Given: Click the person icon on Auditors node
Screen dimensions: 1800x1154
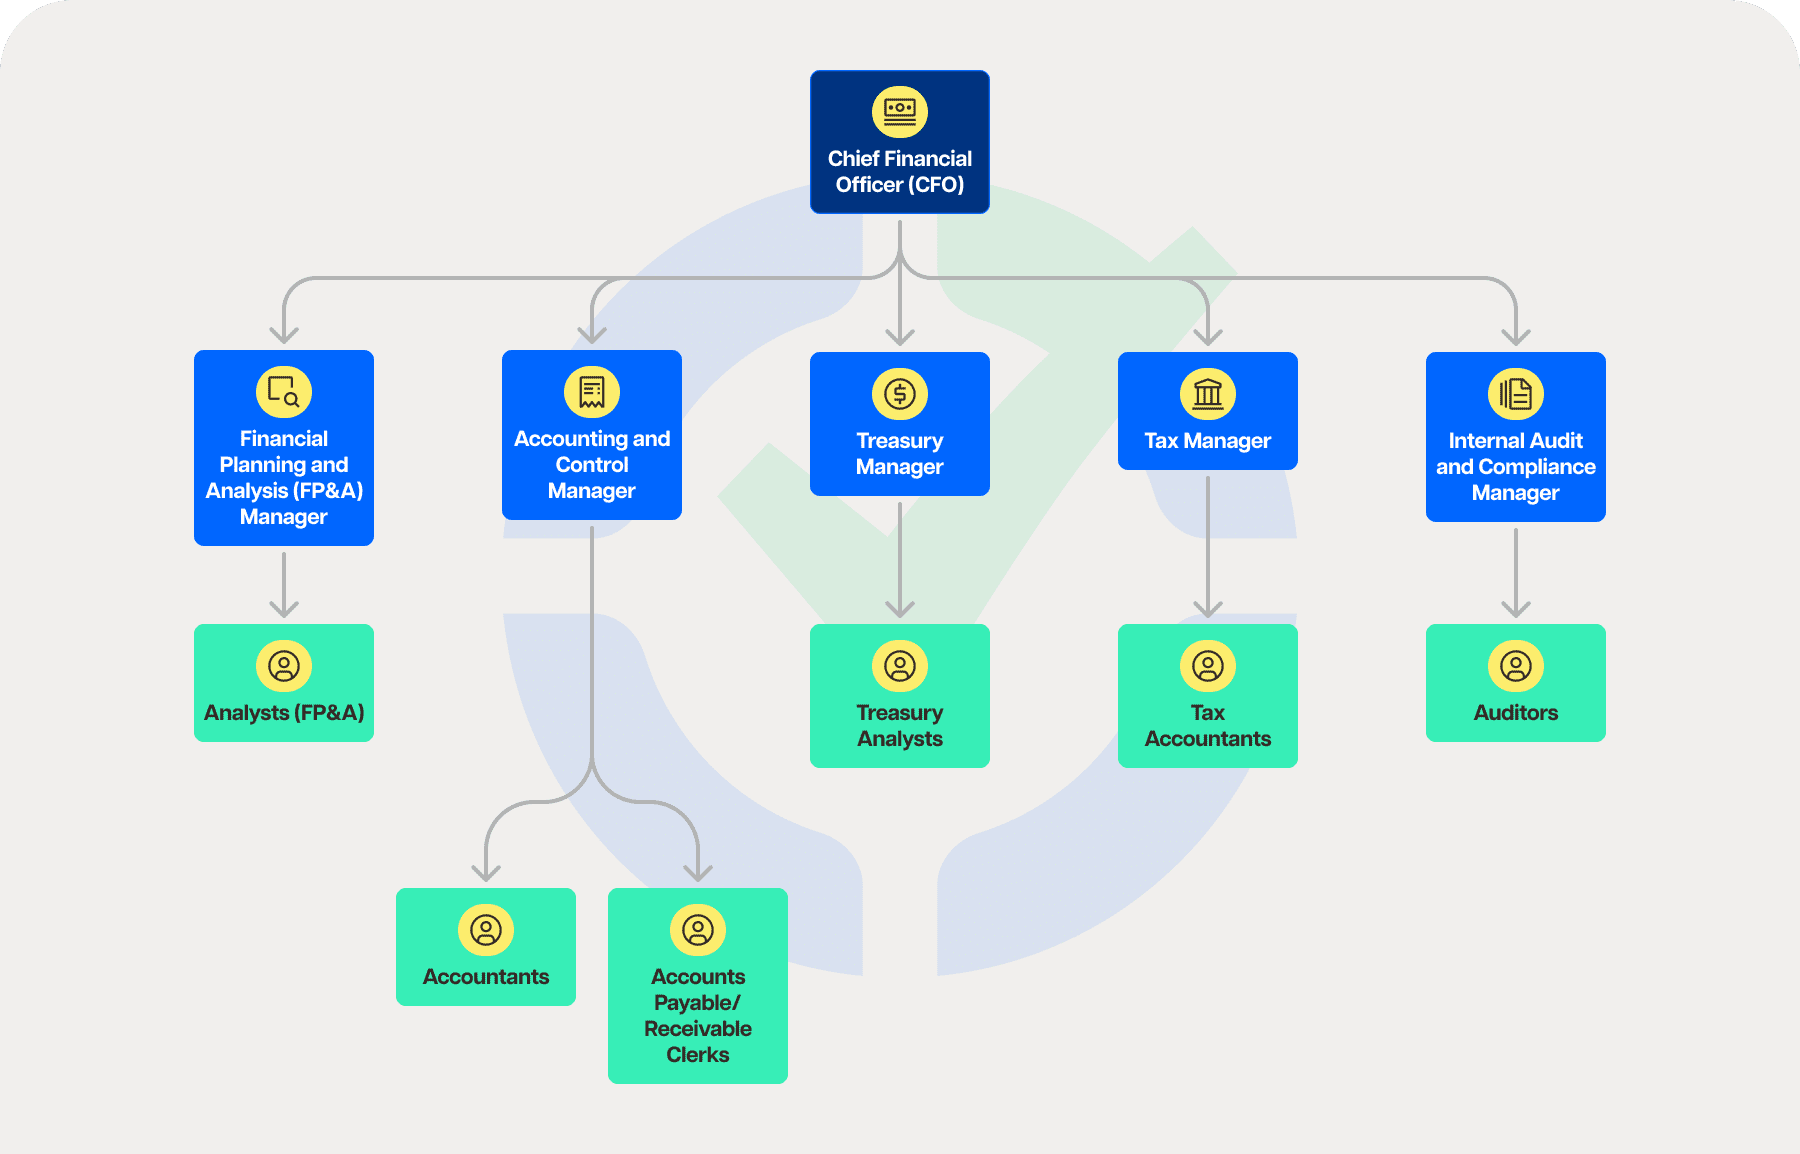Looking at the screenshot, I should [1515, 665].
